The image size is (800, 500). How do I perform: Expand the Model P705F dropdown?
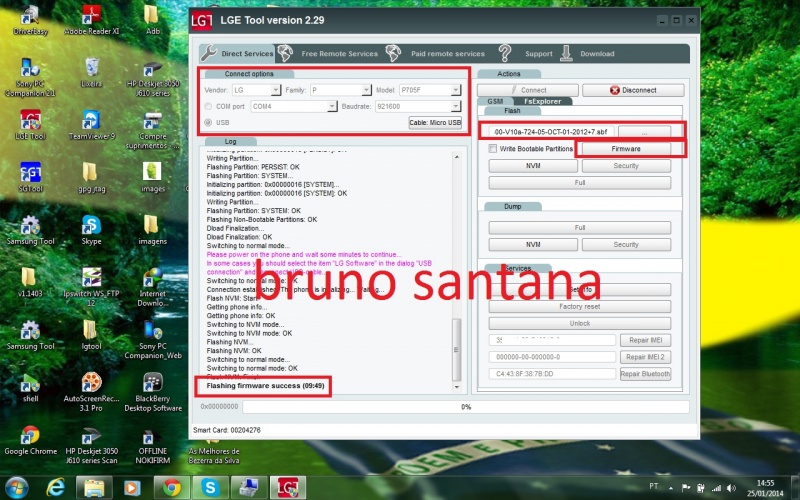point(456,90)
